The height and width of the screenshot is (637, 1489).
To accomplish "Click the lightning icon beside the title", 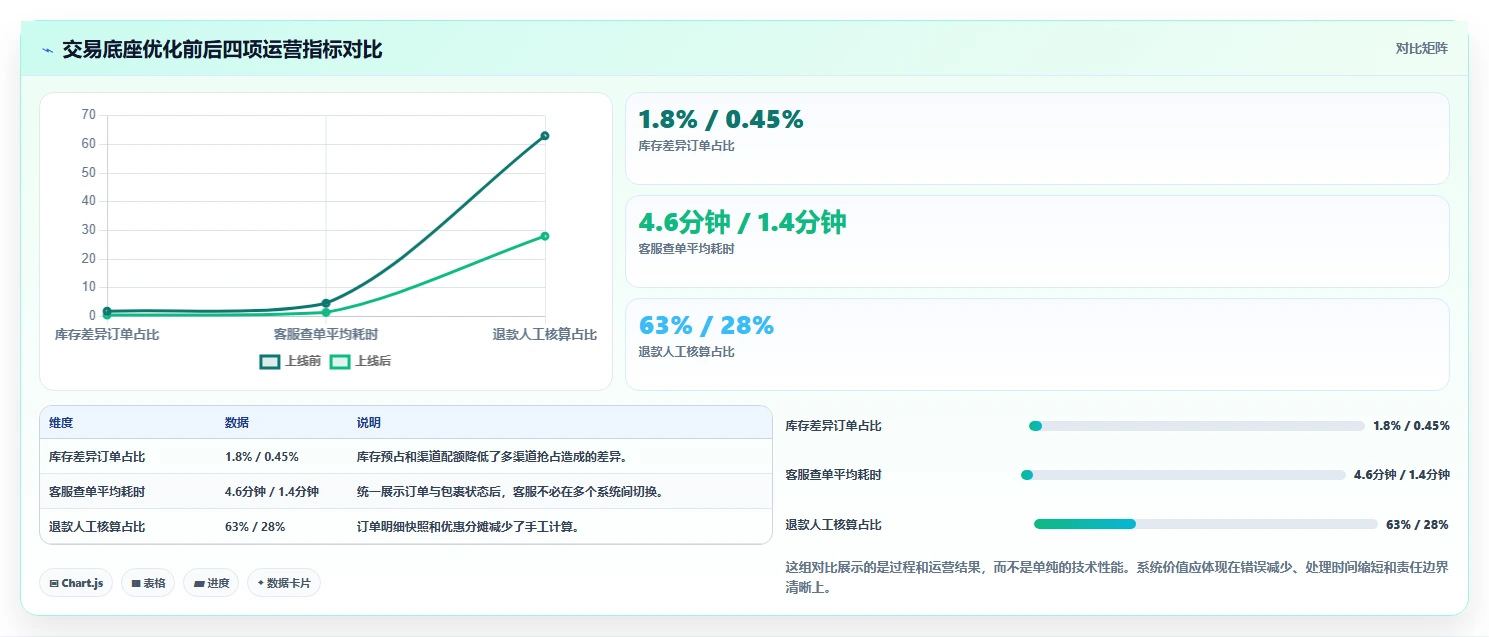I will point(48,50).
